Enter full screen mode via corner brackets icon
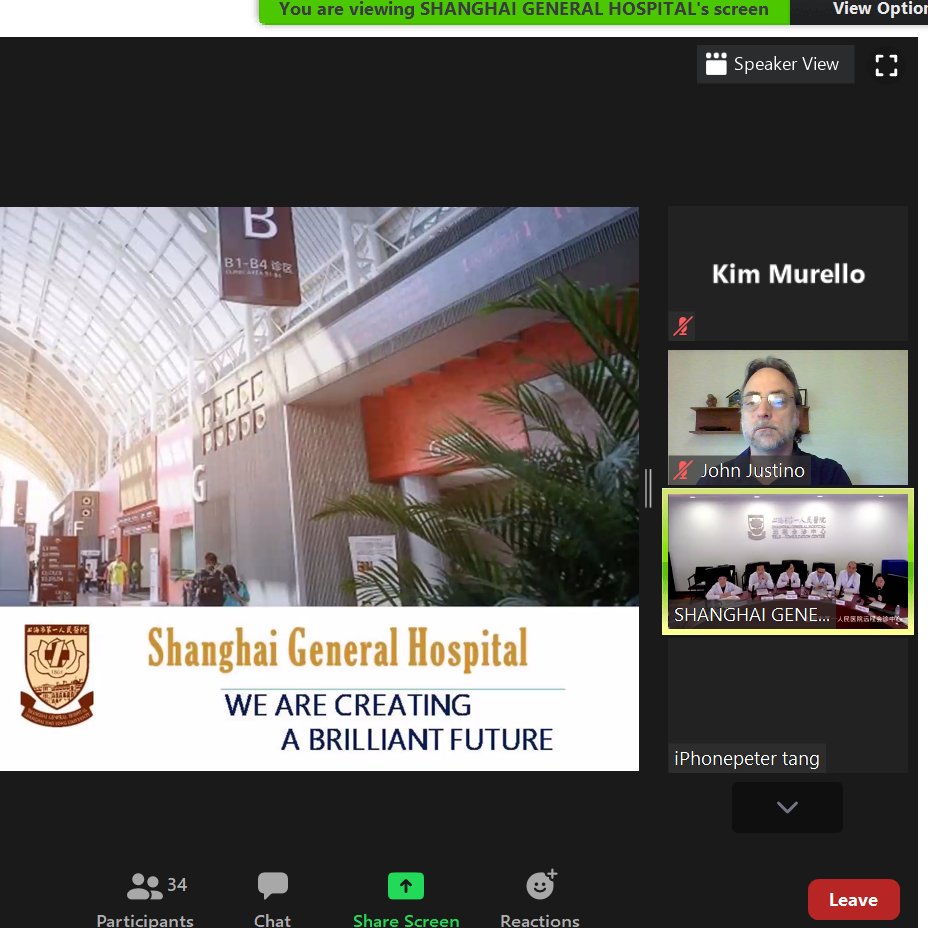 (886, 65)
